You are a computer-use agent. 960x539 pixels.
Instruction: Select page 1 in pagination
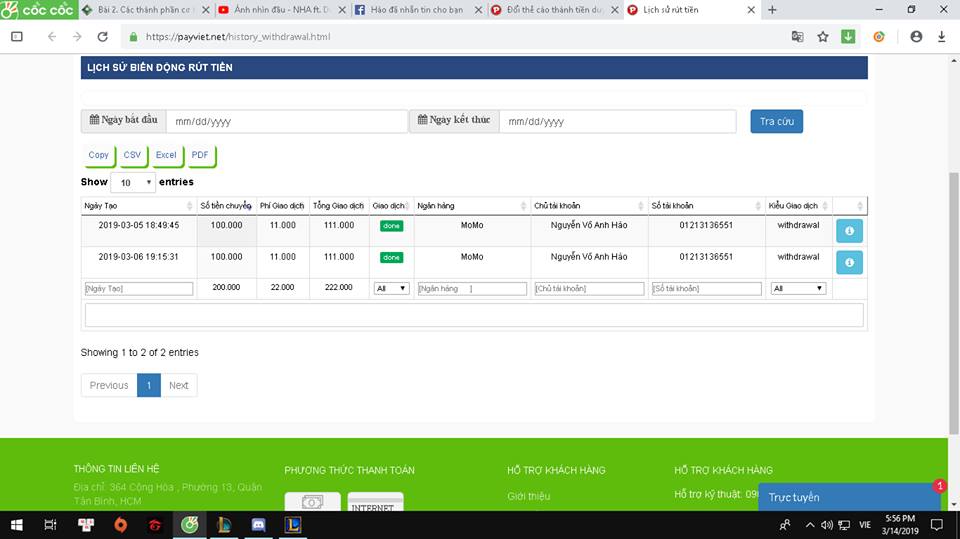click(149, 385)
